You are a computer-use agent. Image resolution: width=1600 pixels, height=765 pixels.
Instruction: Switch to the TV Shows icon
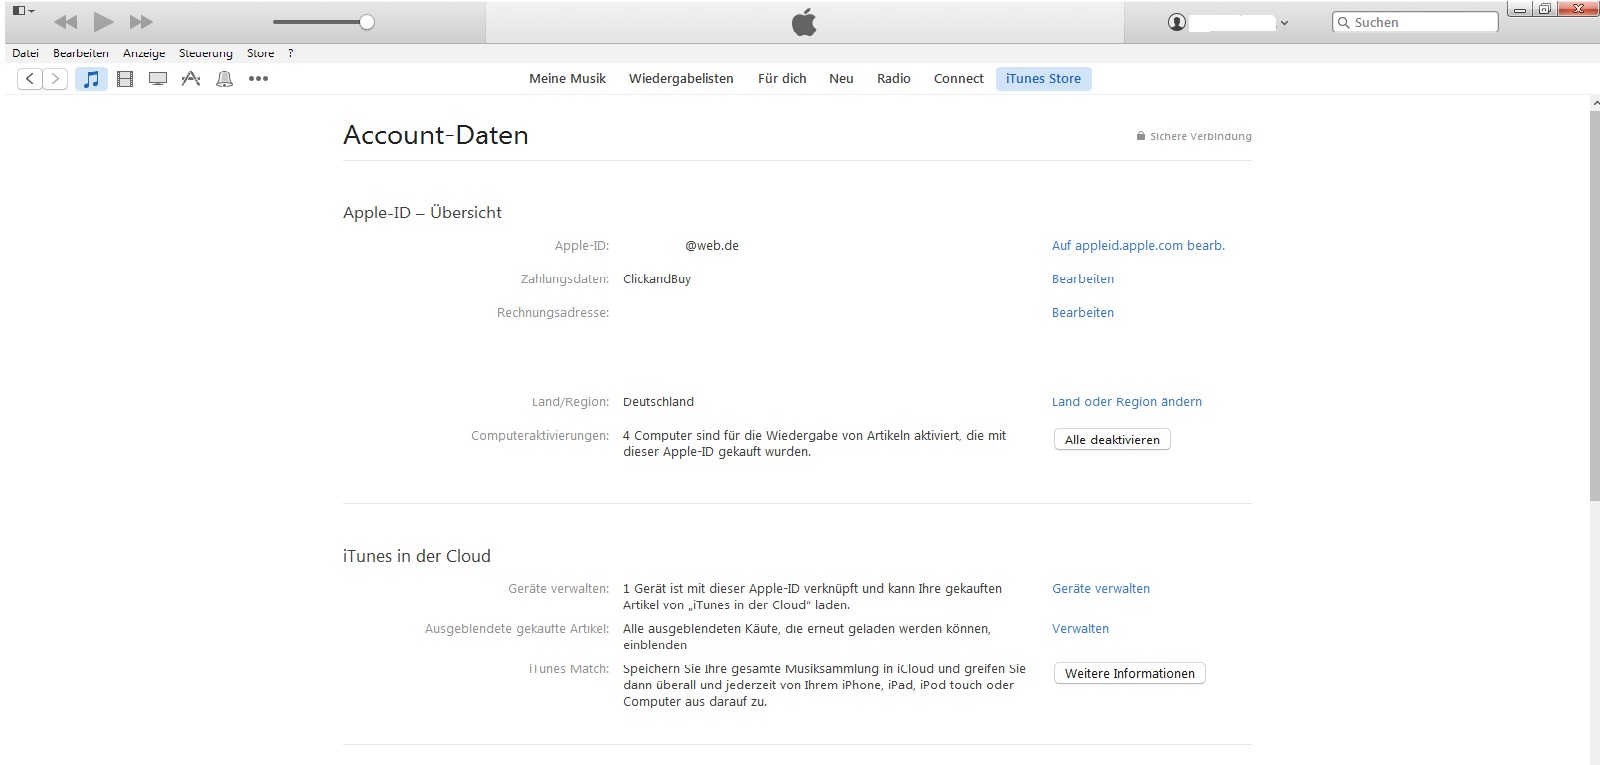(x=158, y=79)
